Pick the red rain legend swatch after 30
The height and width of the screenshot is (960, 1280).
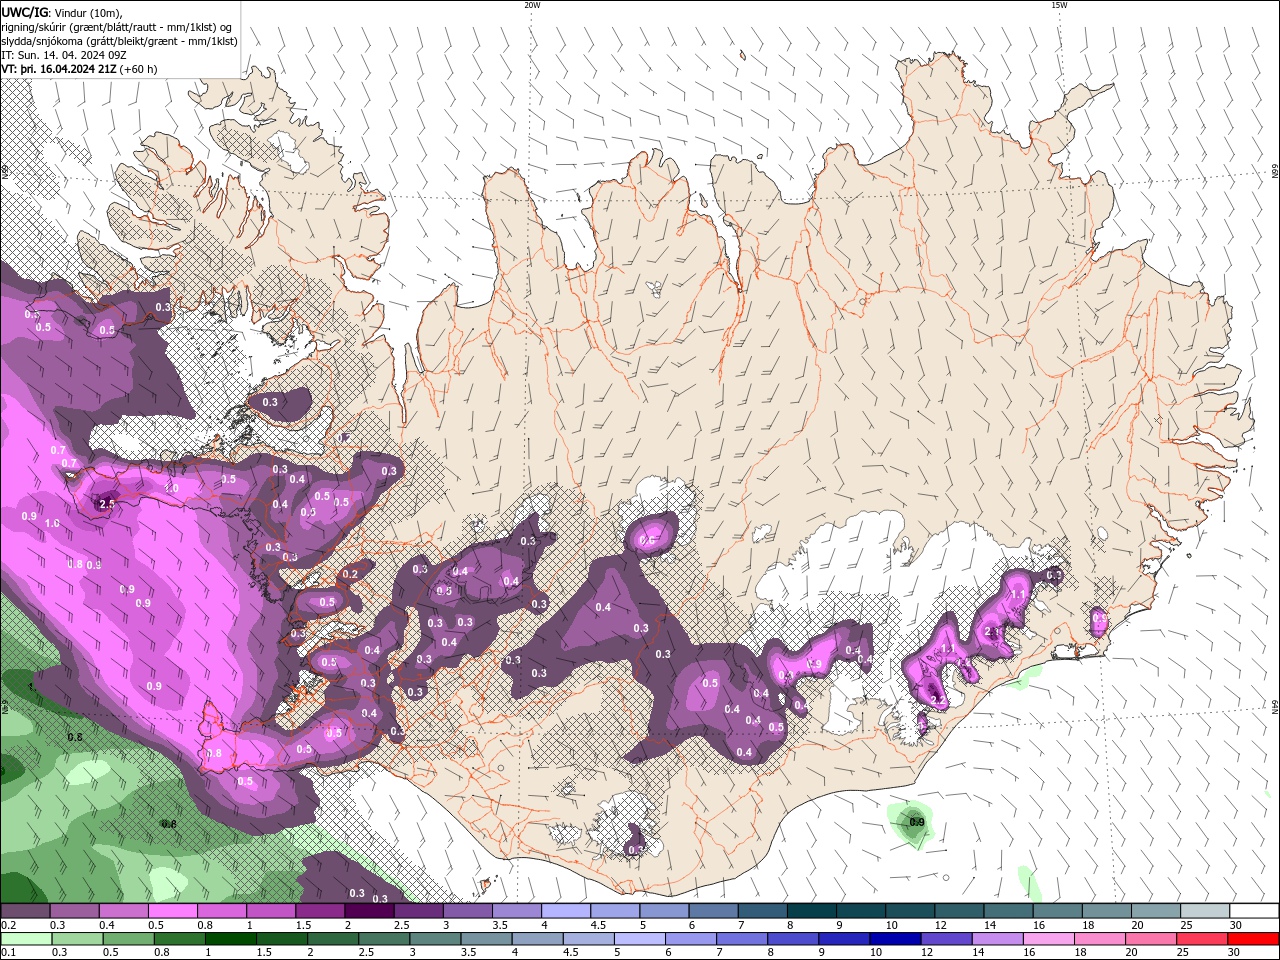1253,940
